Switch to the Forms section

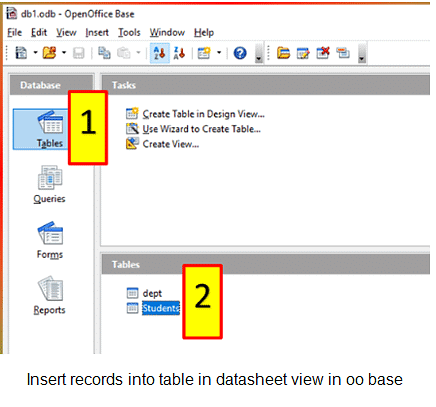click(x=50, y=240)
